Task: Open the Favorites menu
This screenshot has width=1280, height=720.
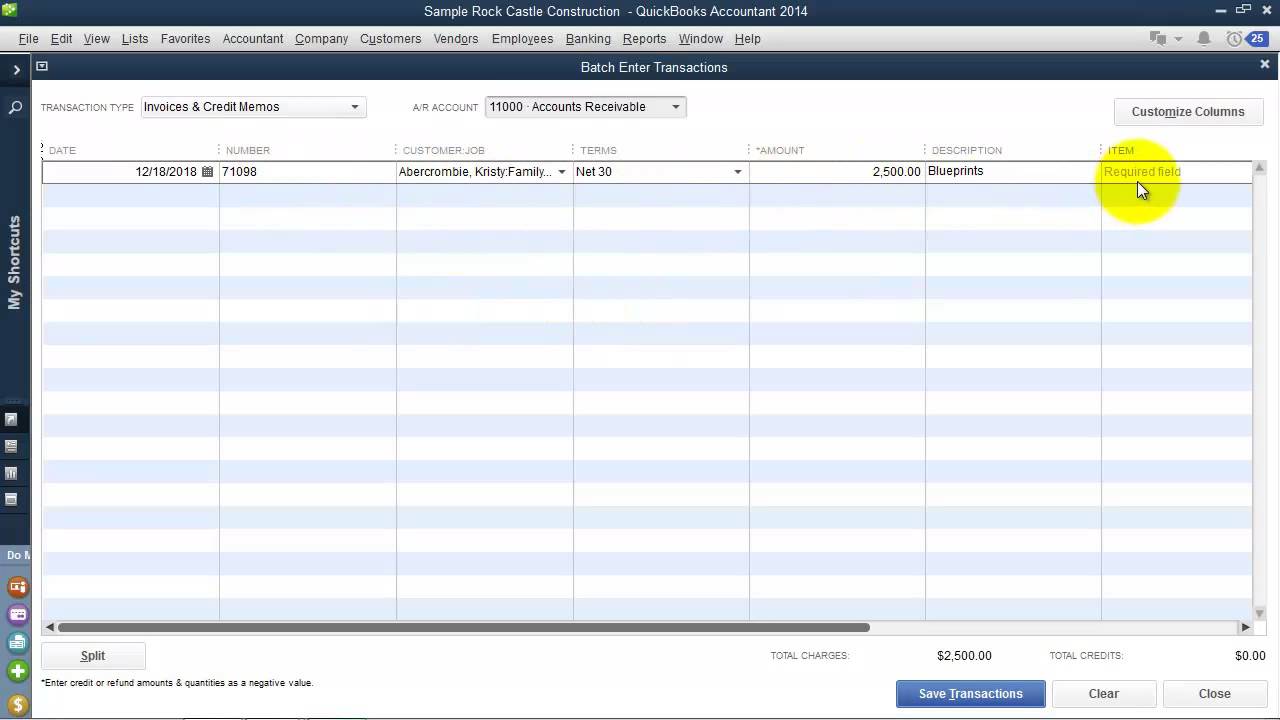Action: 185,39
